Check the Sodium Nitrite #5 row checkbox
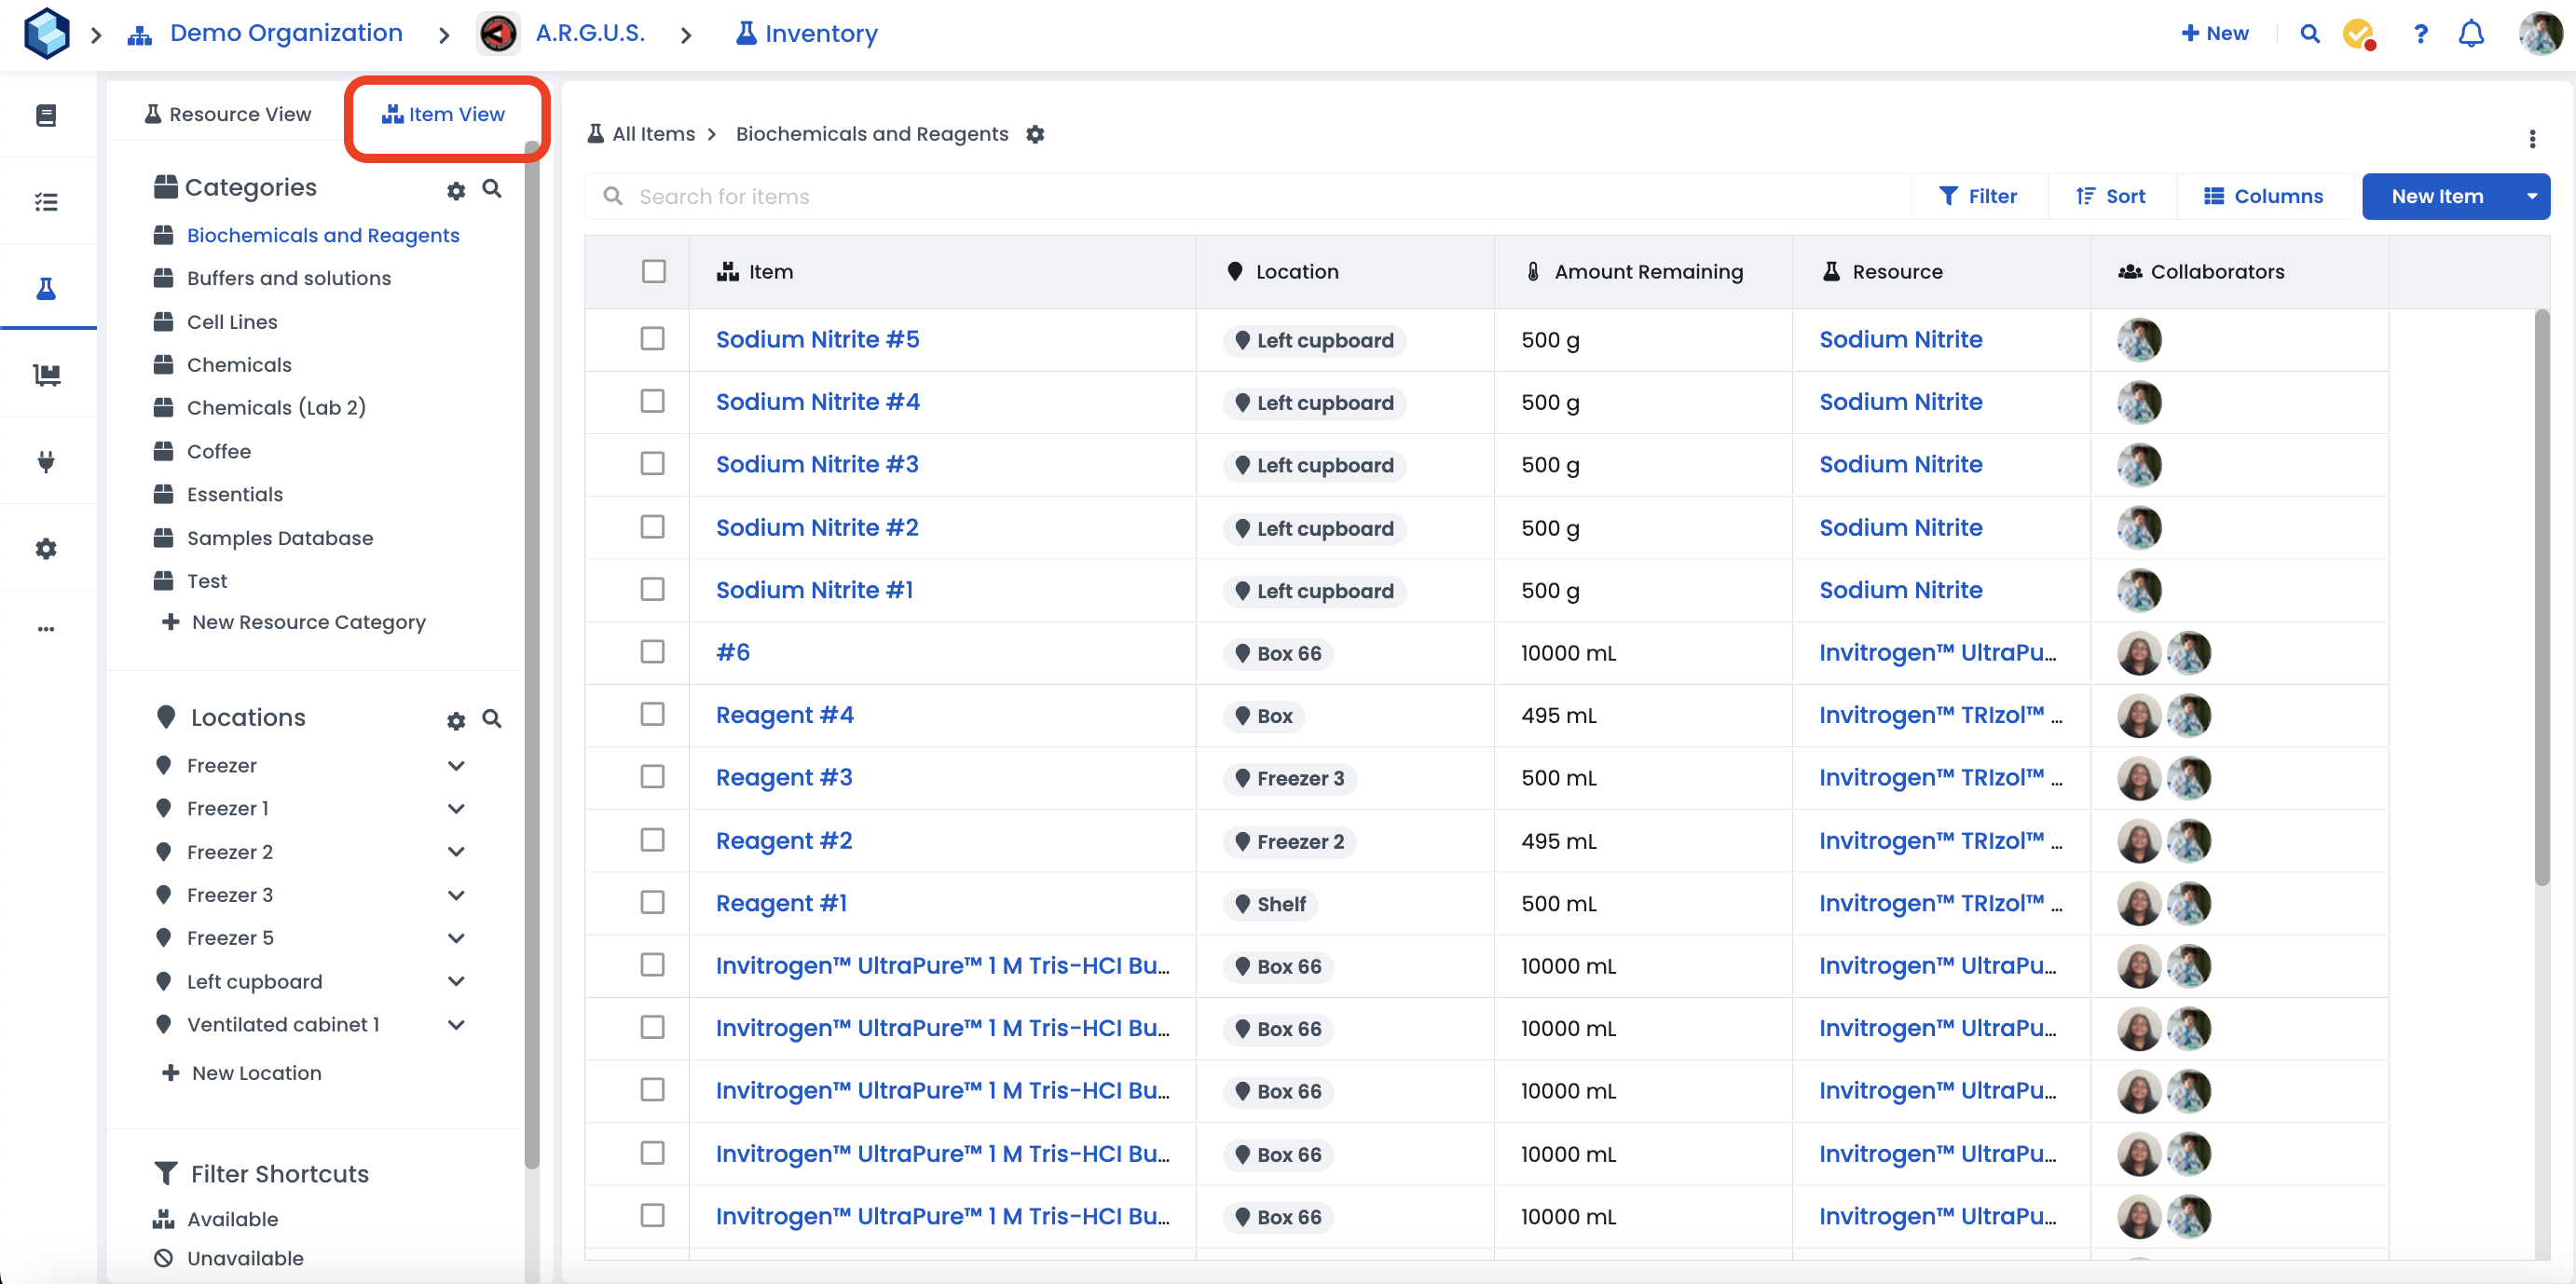 (653, 339)
